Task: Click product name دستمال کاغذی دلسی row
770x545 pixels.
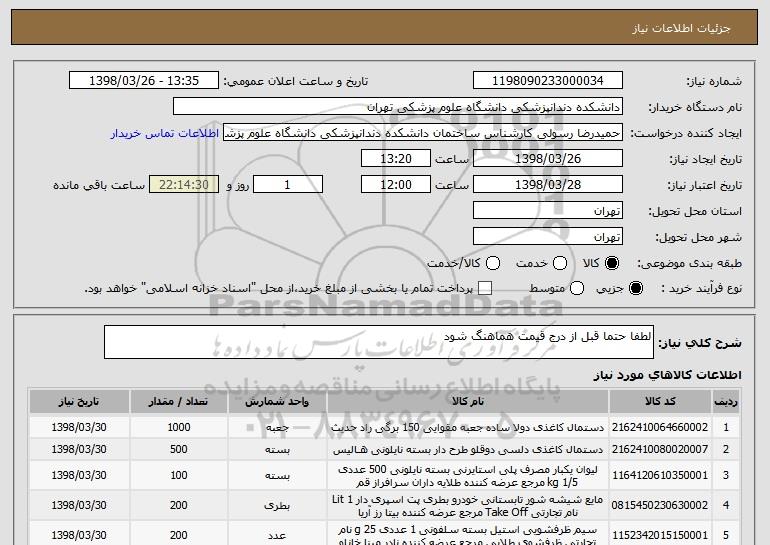Action: [468, 450]
